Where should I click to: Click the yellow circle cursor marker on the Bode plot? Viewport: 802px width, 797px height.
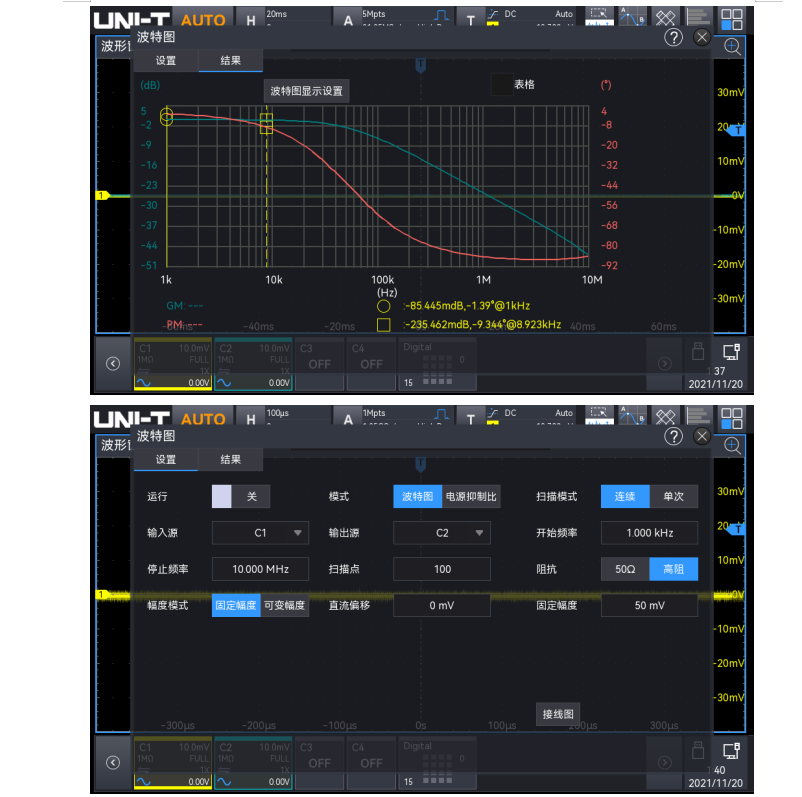167,117
